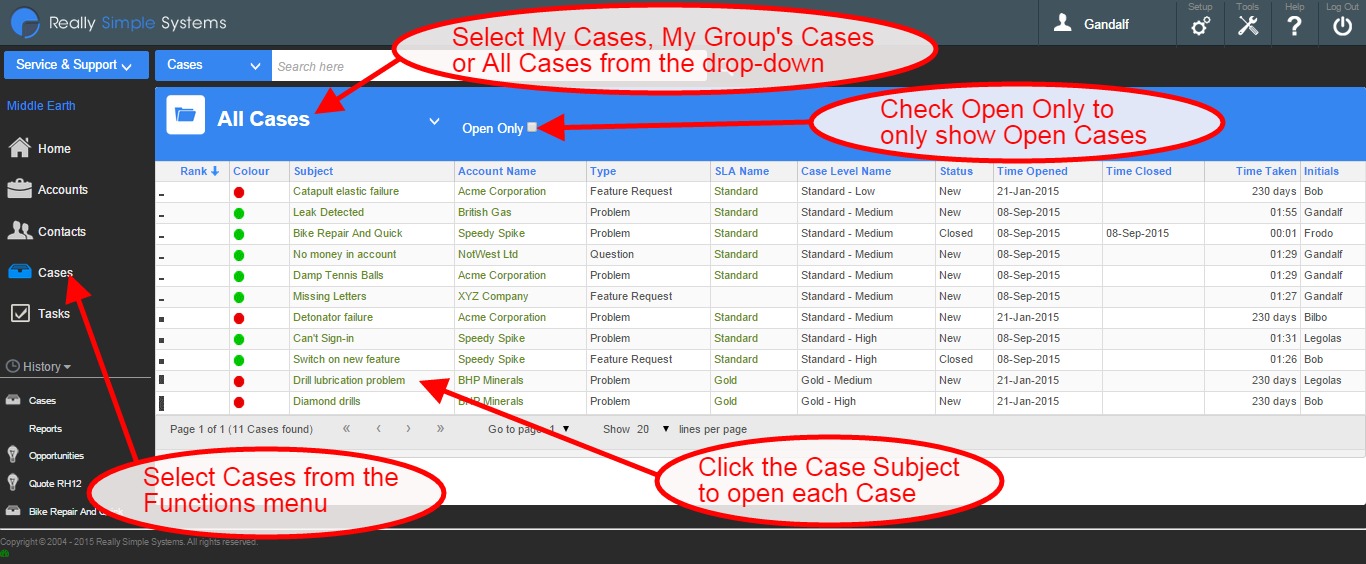
Task: Click the Accounts briefcase icon
Action: point(19,189)
